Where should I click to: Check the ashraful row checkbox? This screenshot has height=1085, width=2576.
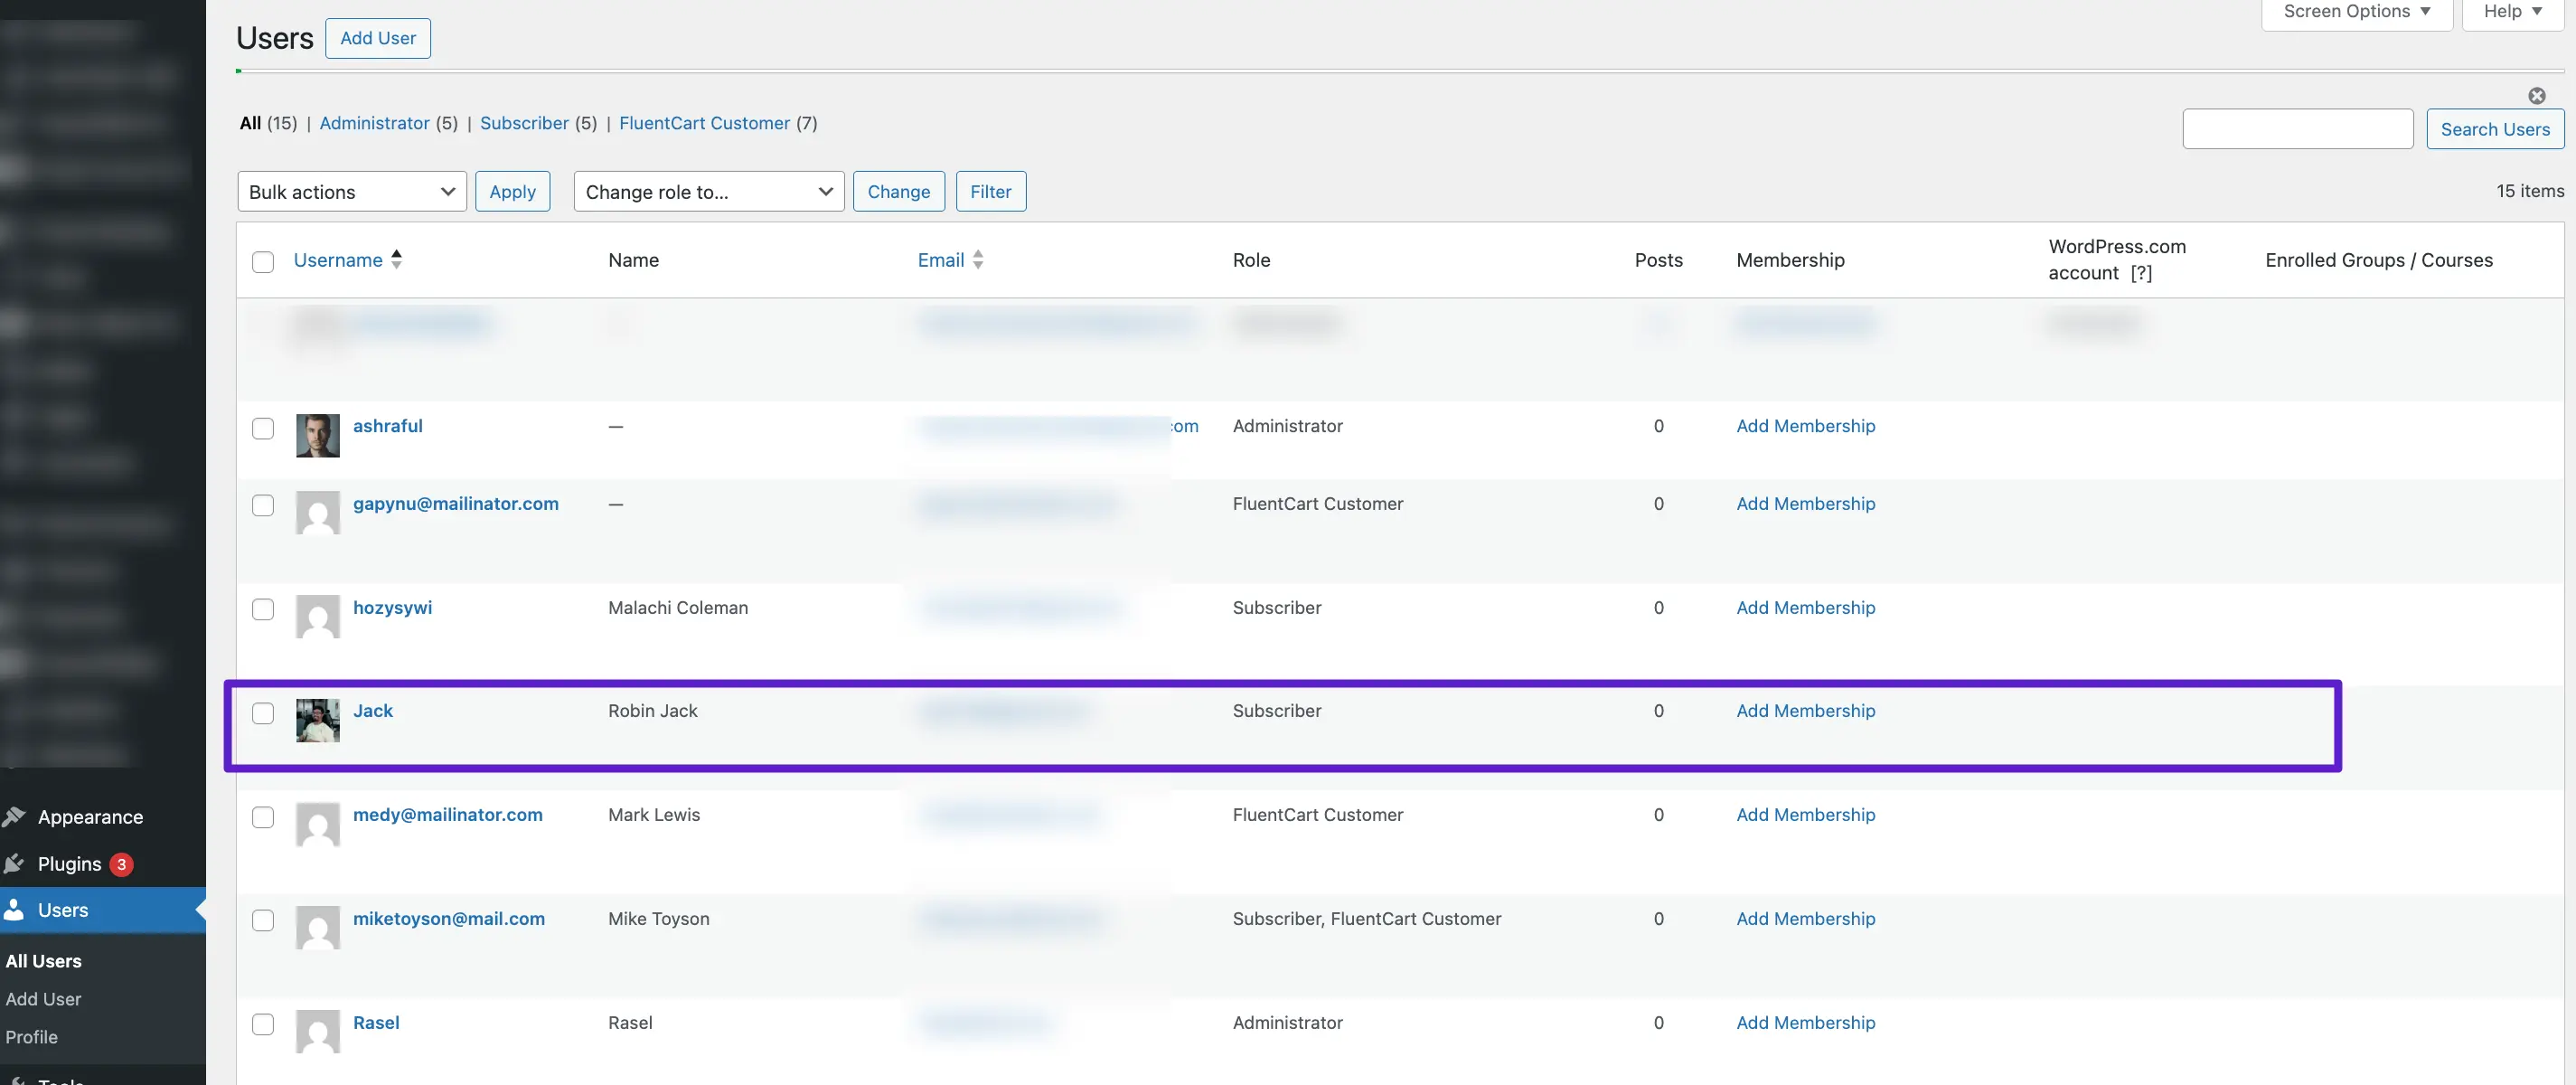263,428
